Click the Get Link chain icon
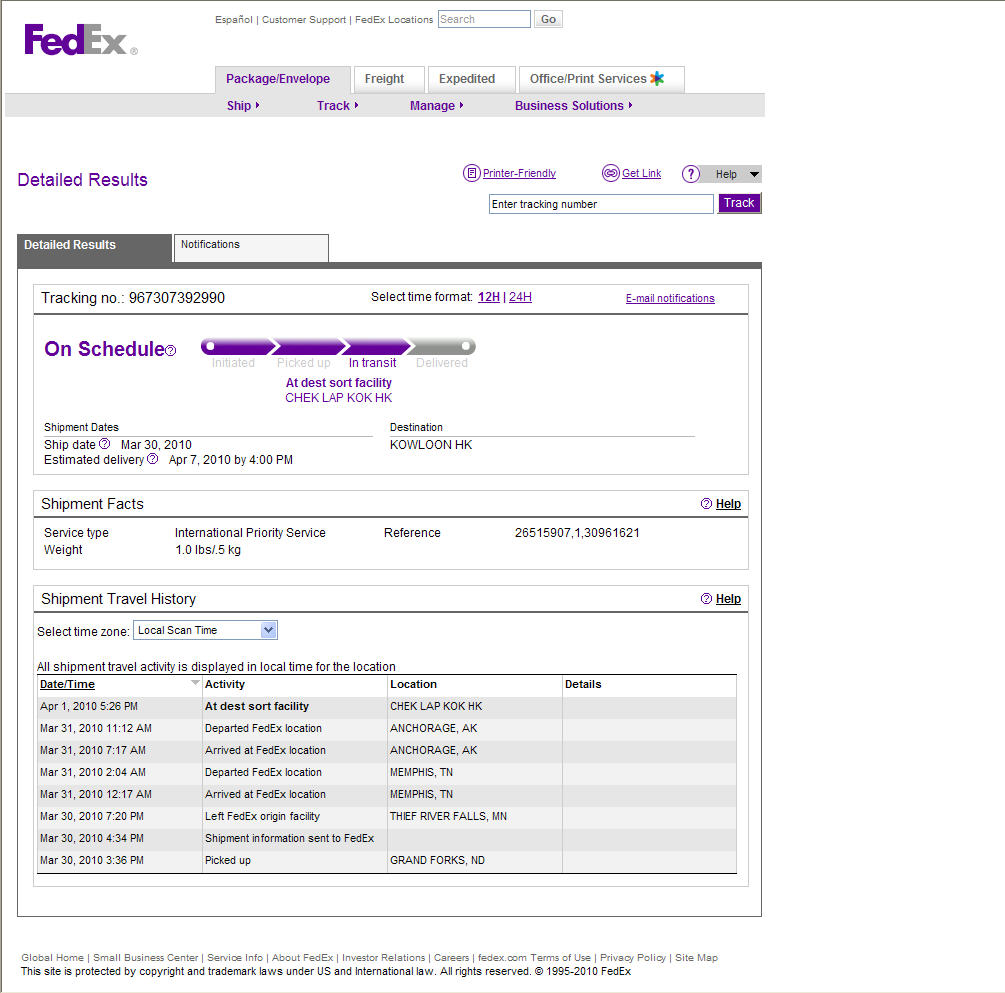The width and height of the screenshot is (1005, 993). pyautogui.click(x=611, y=173)
